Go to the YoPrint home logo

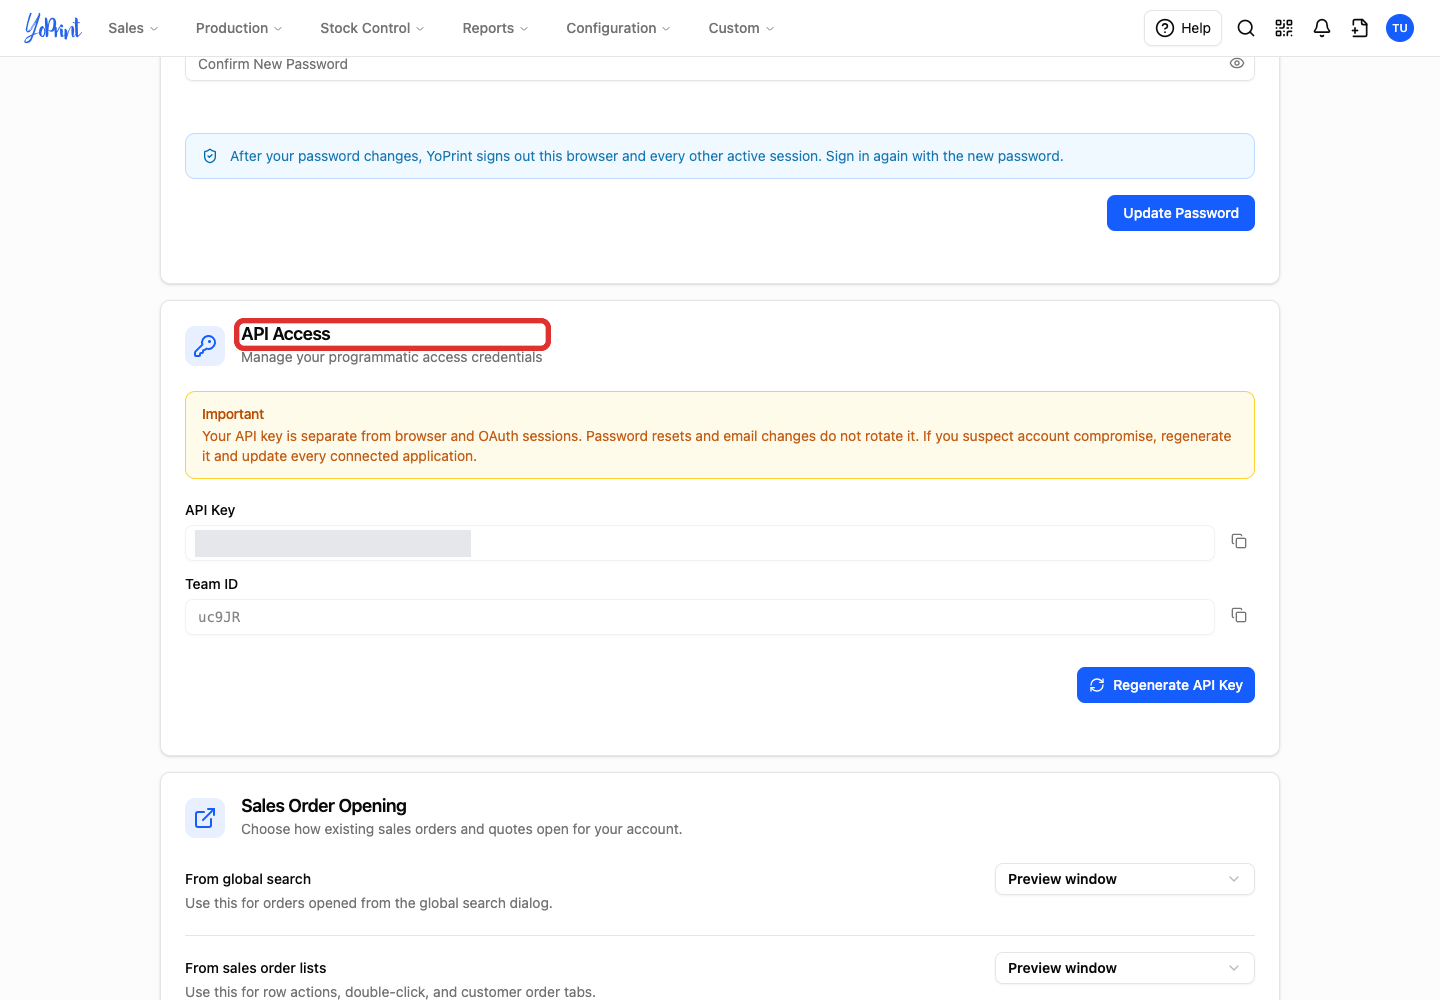coord(53,28)
